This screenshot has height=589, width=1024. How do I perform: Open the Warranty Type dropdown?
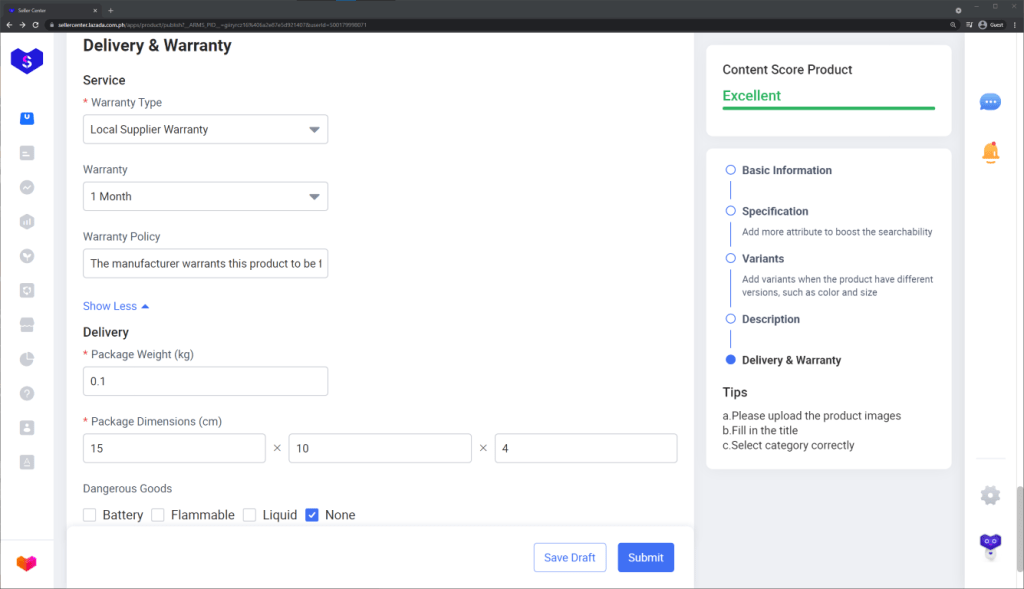(x=205, y=129)
